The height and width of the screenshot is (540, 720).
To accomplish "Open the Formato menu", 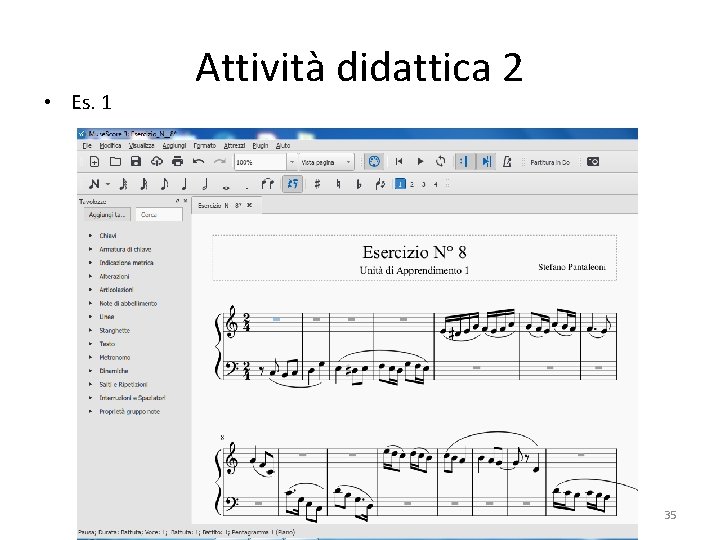I will [204, 146].
